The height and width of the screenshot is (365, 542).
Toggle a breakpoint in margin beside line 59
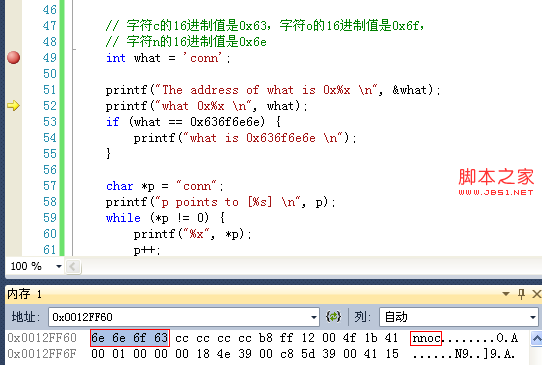point(13,218)
